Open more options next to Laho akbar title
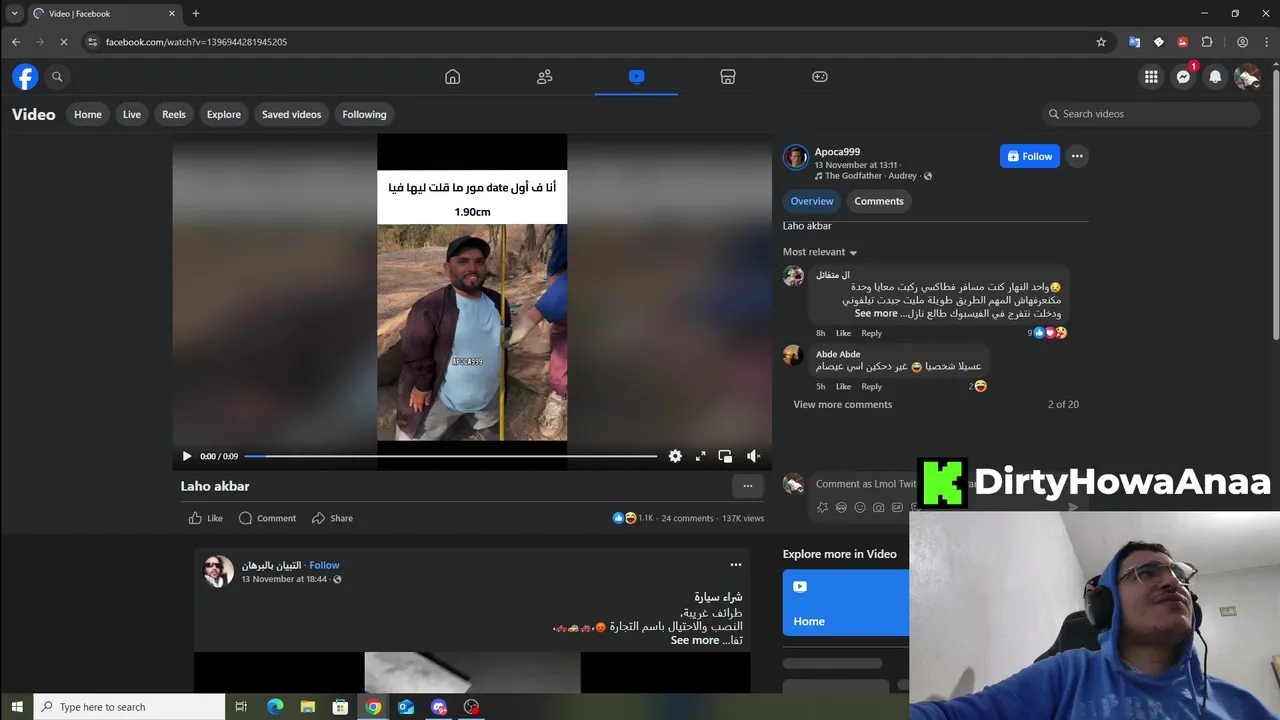Viewport: 1280px width, 720px height. pyautogui.click(x=748, y=486)
